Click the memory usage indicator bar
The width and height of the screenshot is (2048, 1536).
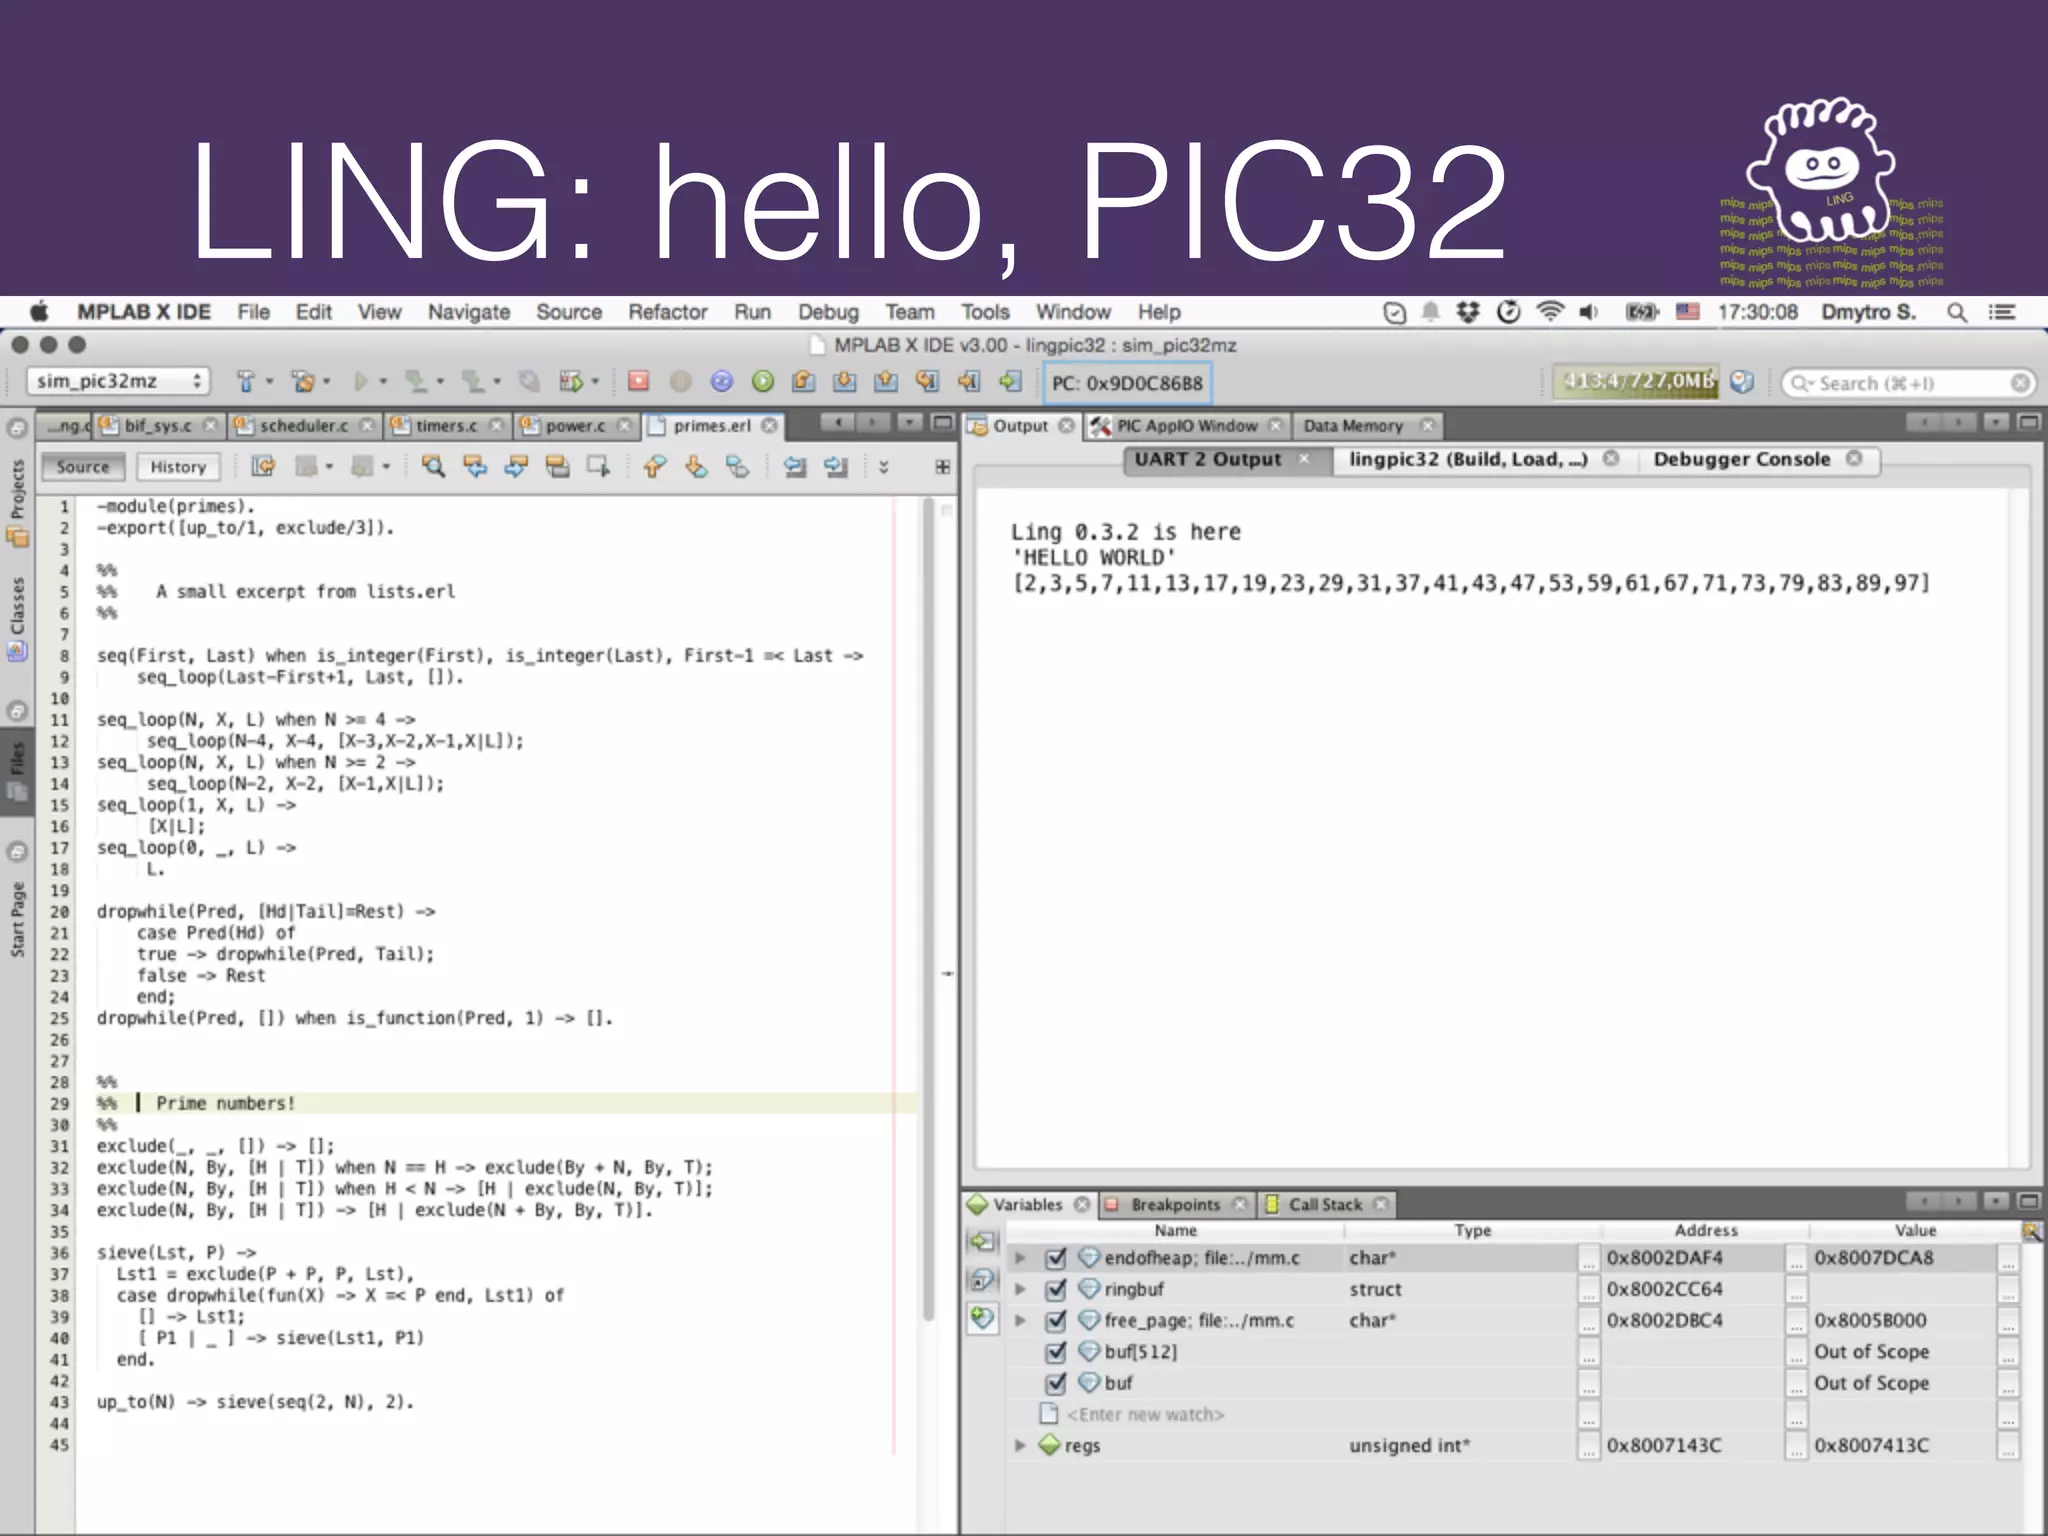(x=1638, y=382)
